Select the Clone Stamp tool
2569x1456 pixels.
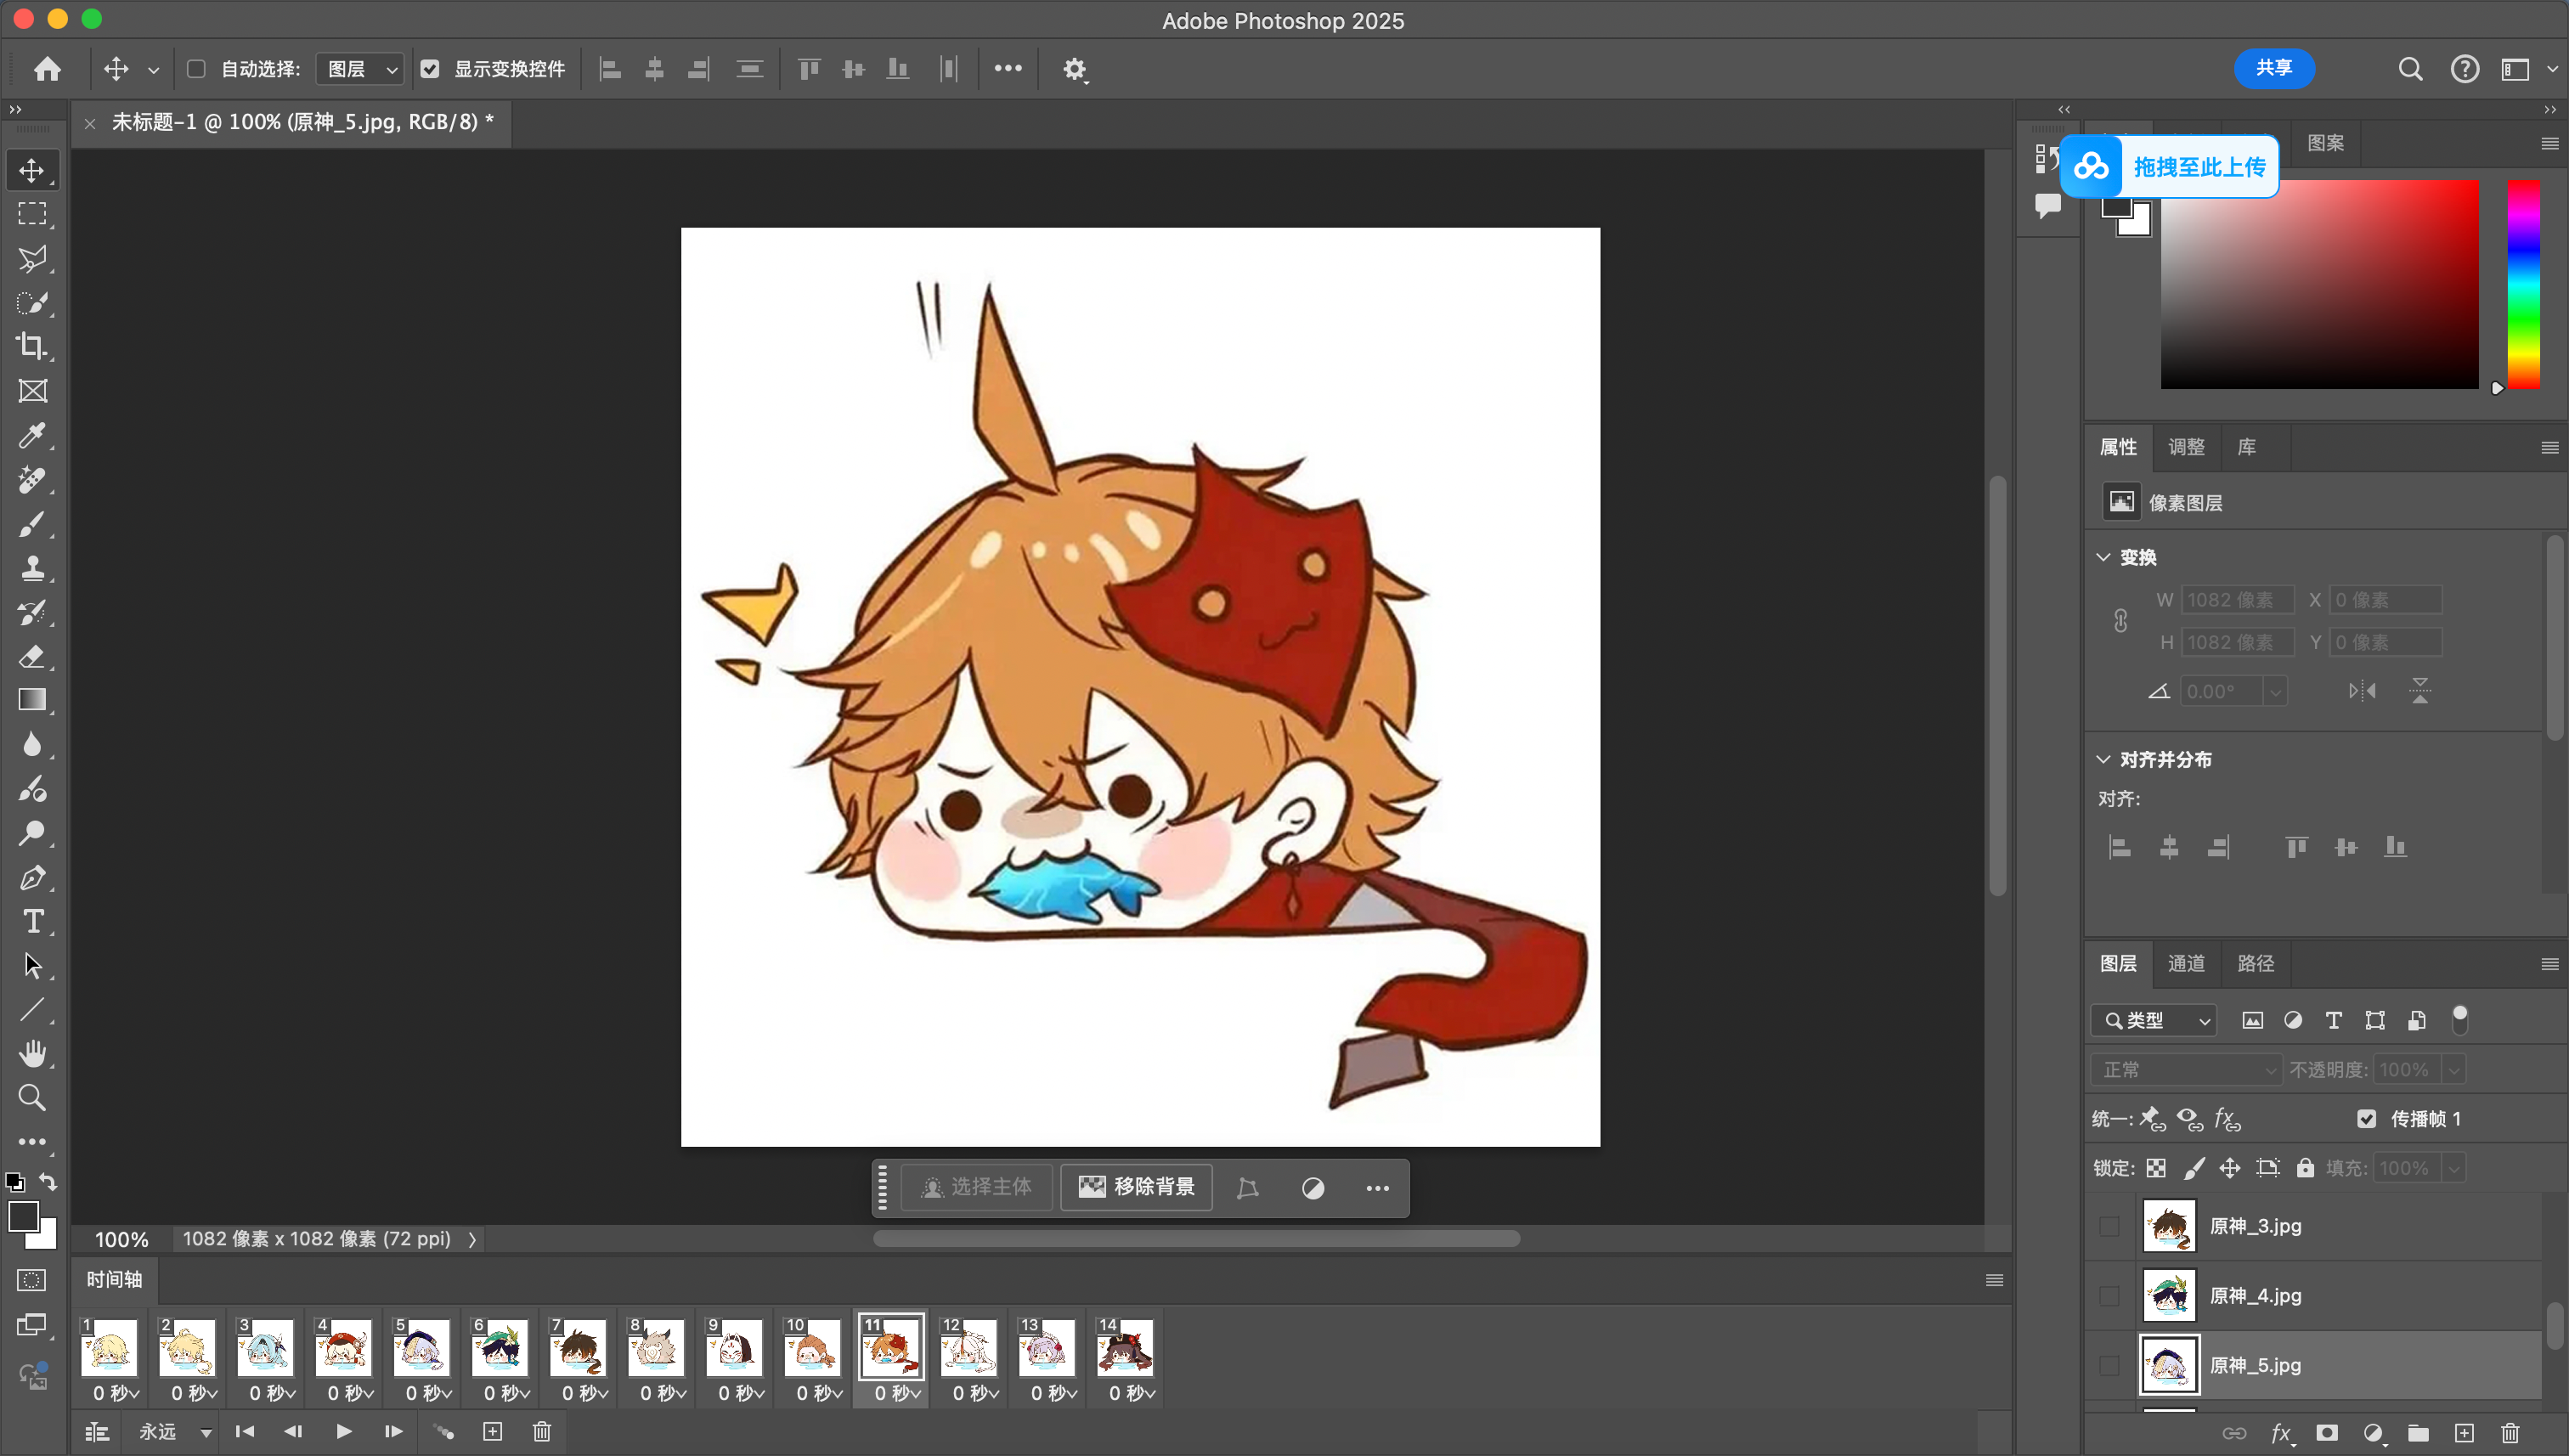[32, 568]
